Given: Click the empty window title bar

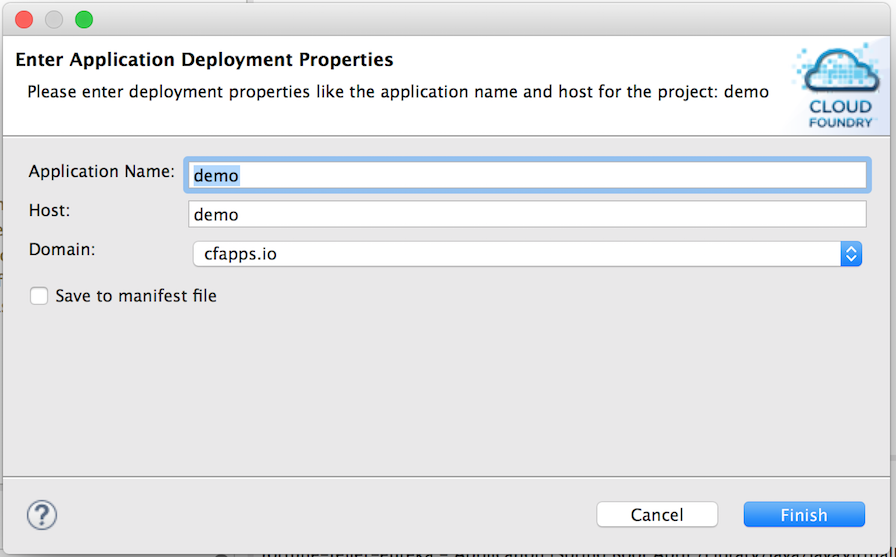Looking at the screenshot, I should pos(450,19).
